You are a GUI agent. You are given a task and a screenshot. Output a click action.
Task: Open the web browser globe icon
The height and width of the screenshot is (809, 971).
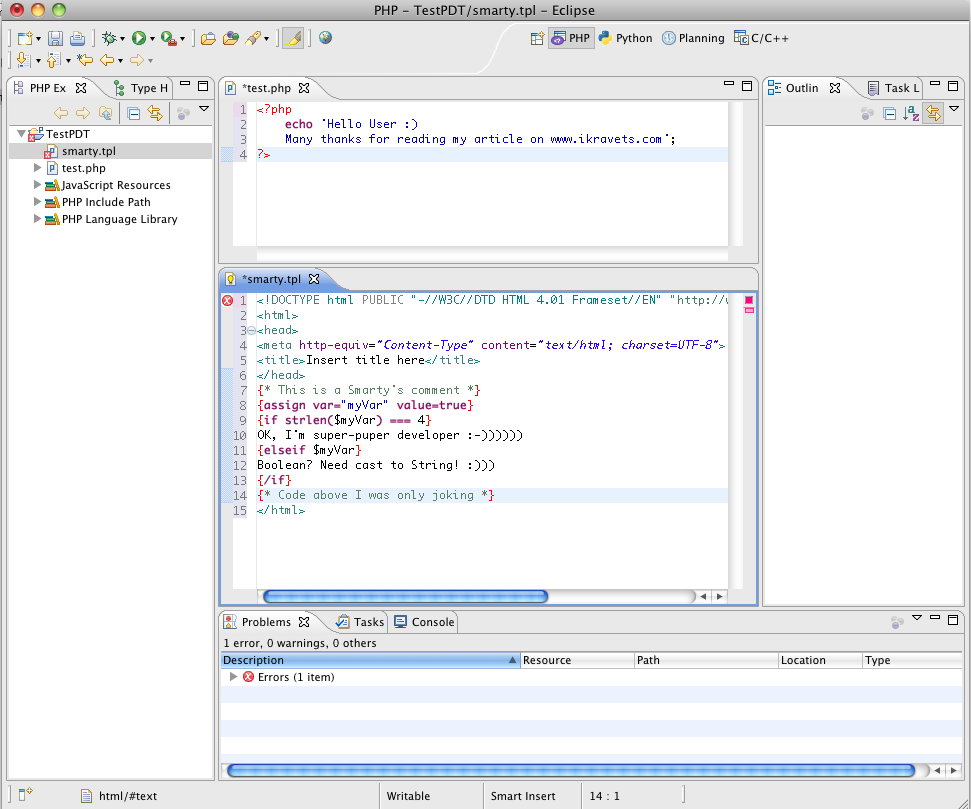point(325,38)
